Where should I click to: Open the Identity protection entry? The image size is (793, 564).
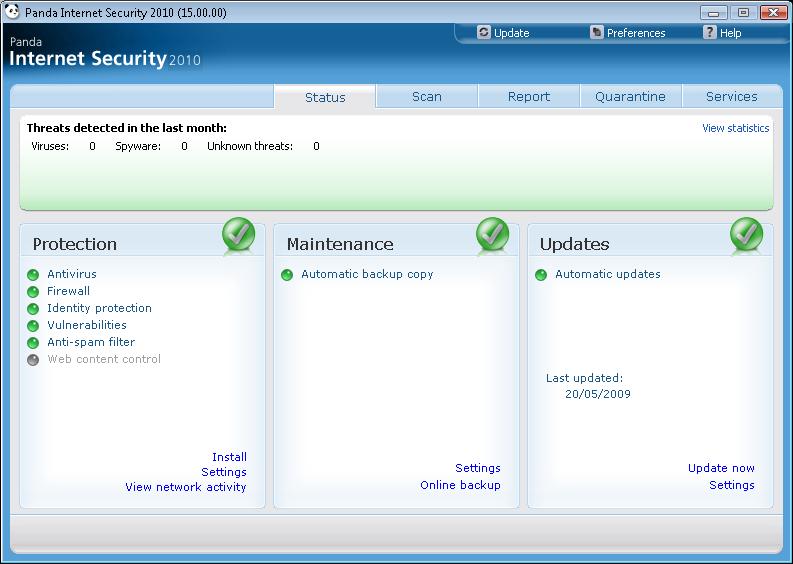99,308
